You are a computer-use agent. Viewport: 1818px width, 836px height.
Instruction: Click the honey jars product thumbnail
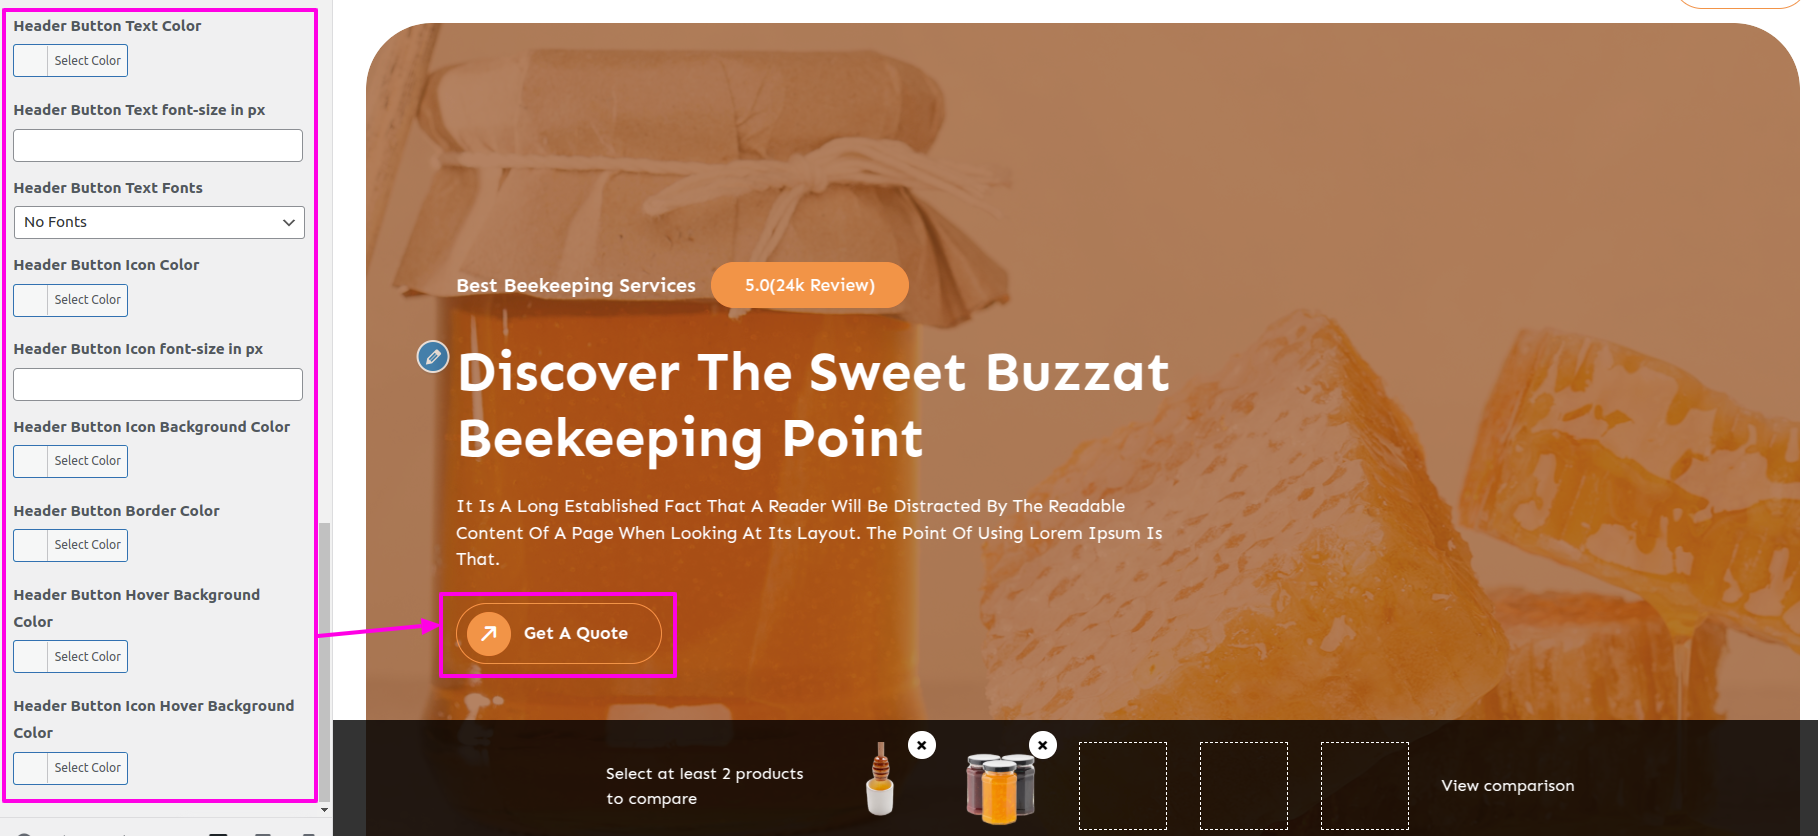1001,789
